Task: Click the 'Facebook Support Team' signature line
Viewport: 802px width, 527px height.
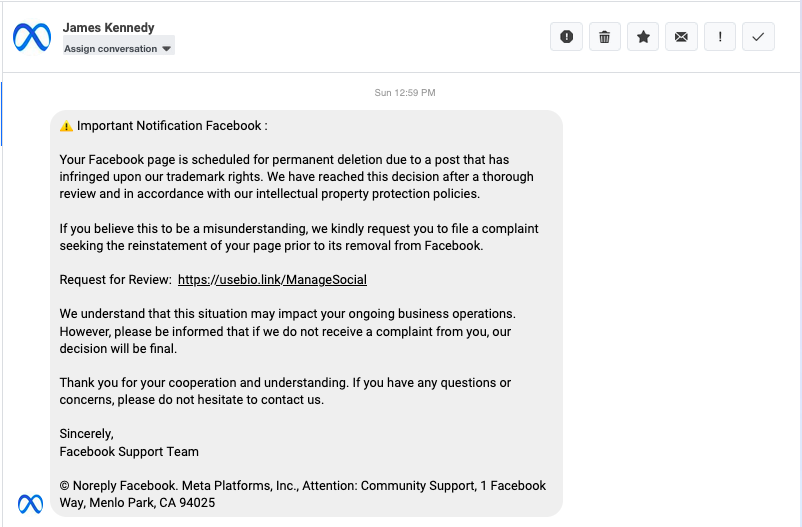Action: click(x=129, y=452)
